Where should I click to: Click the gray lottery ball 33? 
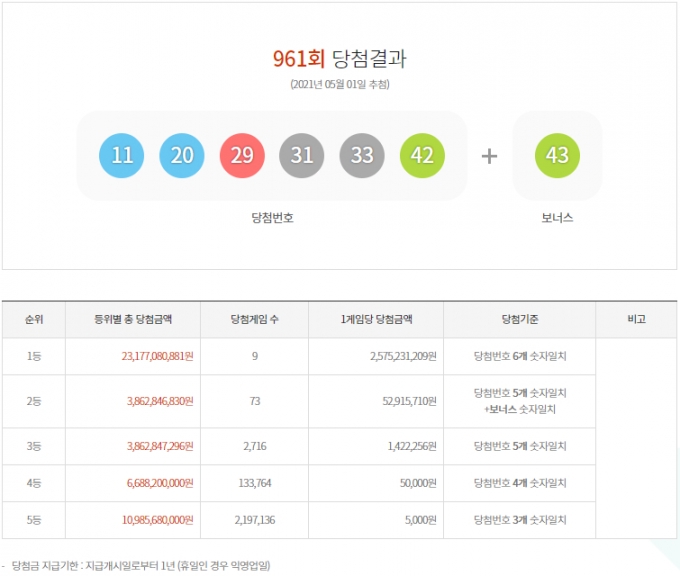[362, 155]
